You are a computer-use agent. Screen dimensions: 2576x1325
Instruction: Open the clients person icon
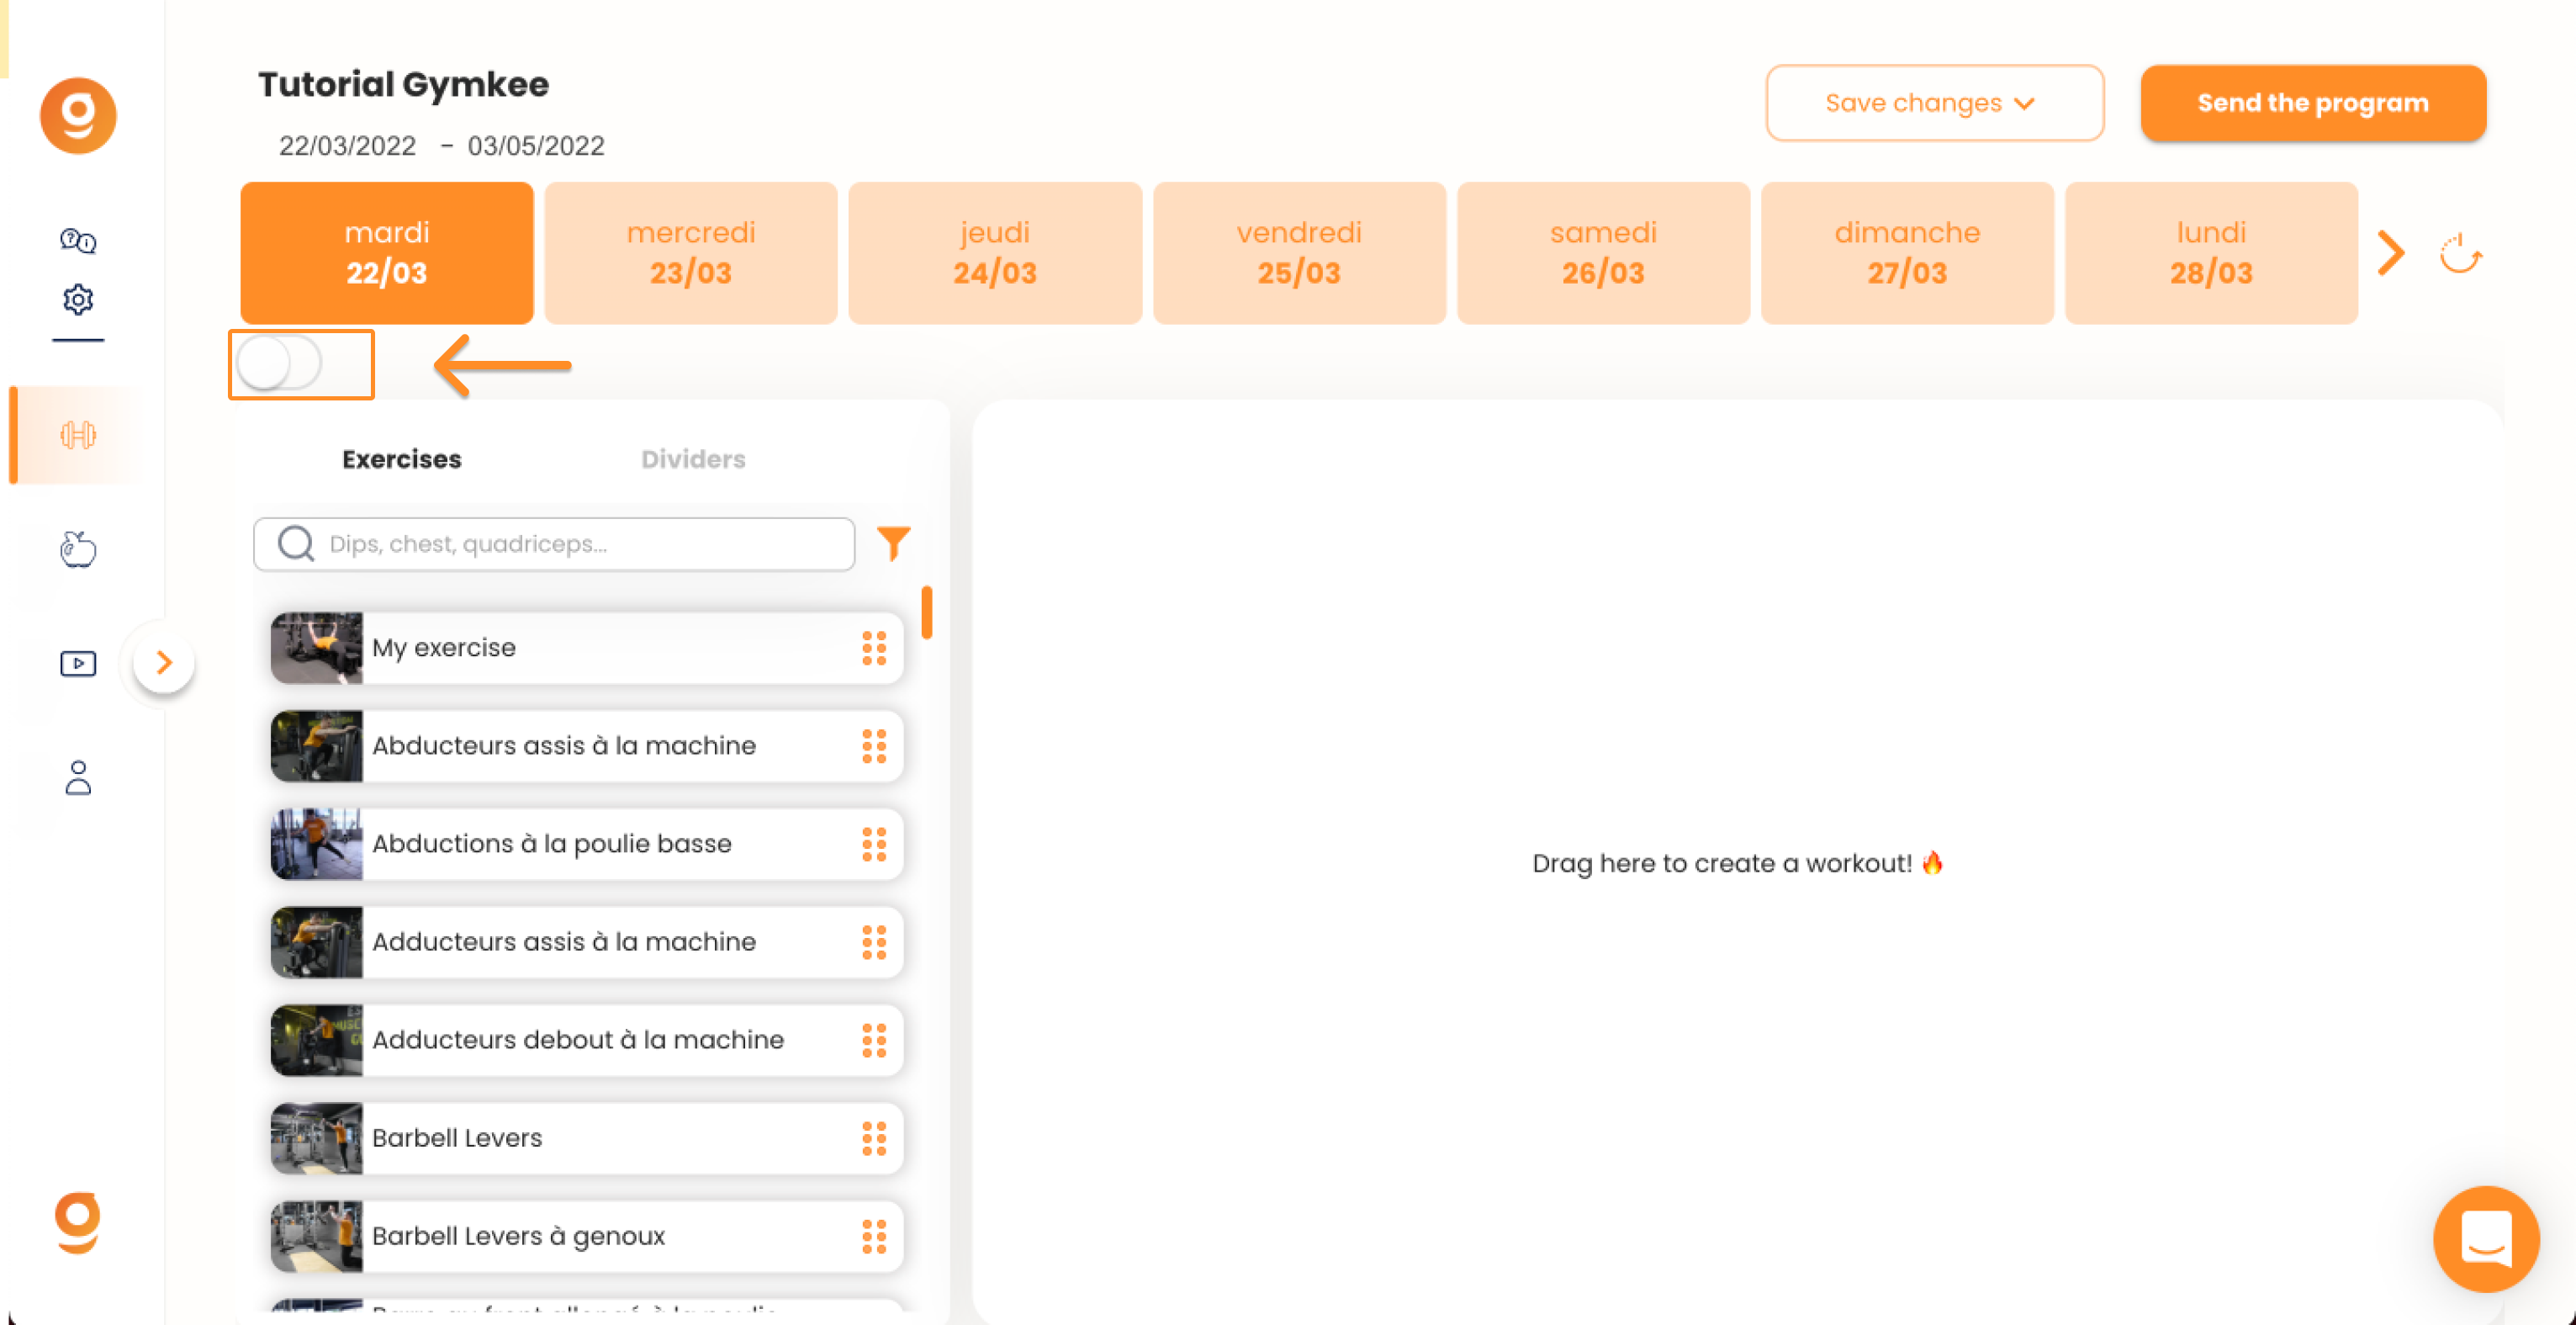click(78, 777)
